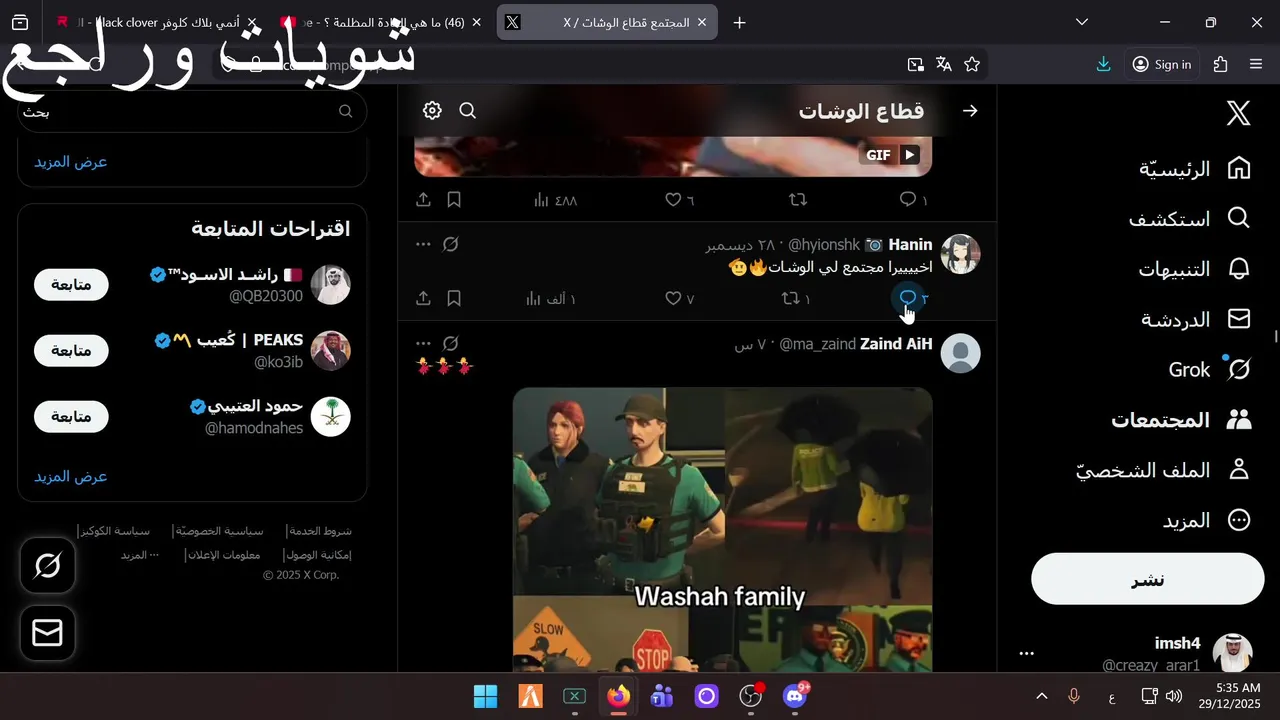
Task: Open floating messages envelope button
Action: pos(47,633)
